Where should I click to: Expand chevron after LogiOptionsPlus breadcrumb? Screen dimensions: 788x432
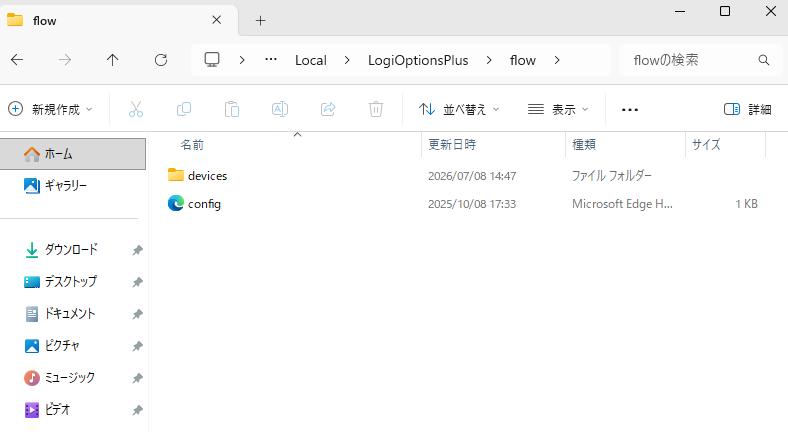(x=488, y=60)
